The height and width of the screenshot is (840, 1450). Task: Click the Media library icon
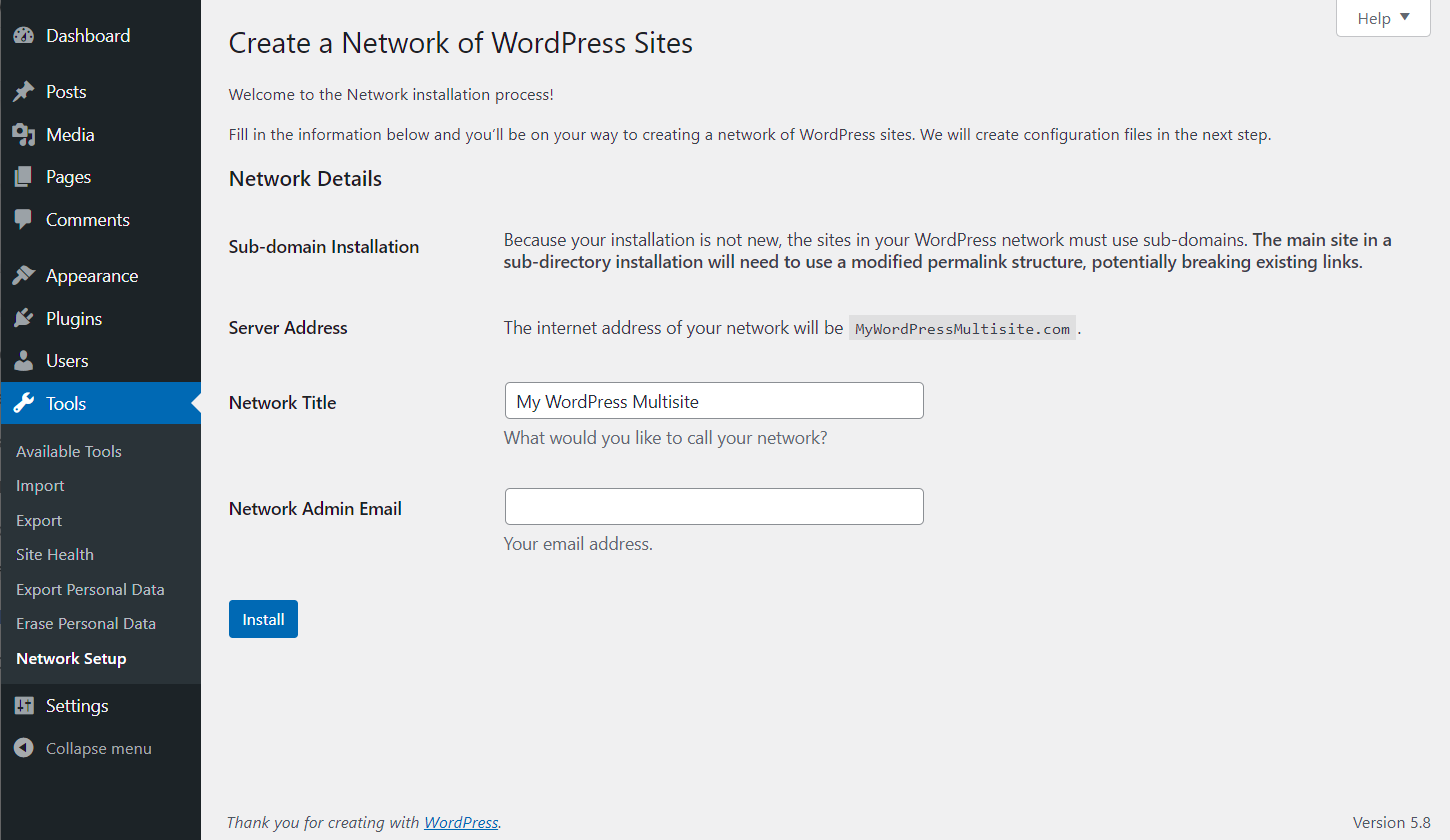pos(24,135)
